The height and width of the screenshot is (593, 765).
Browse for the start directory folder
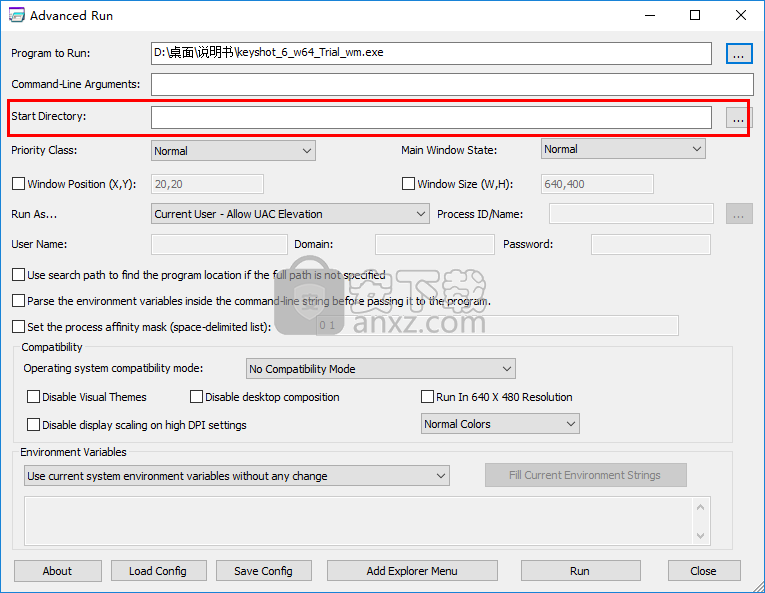click(x=738, y=118)
